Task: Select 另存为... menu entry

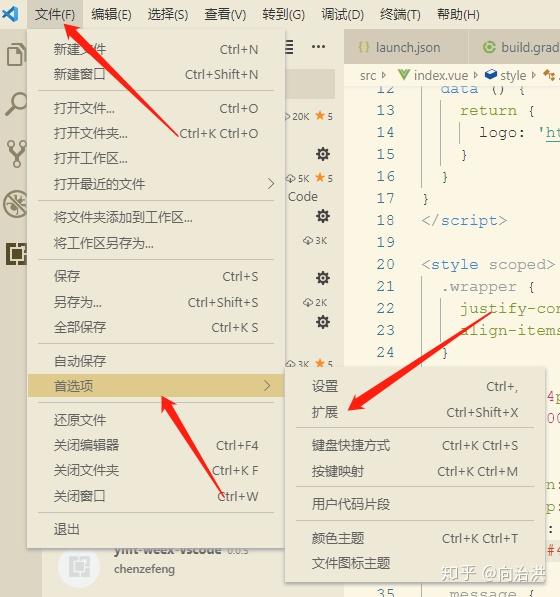Action: click(x=156, y=302)
